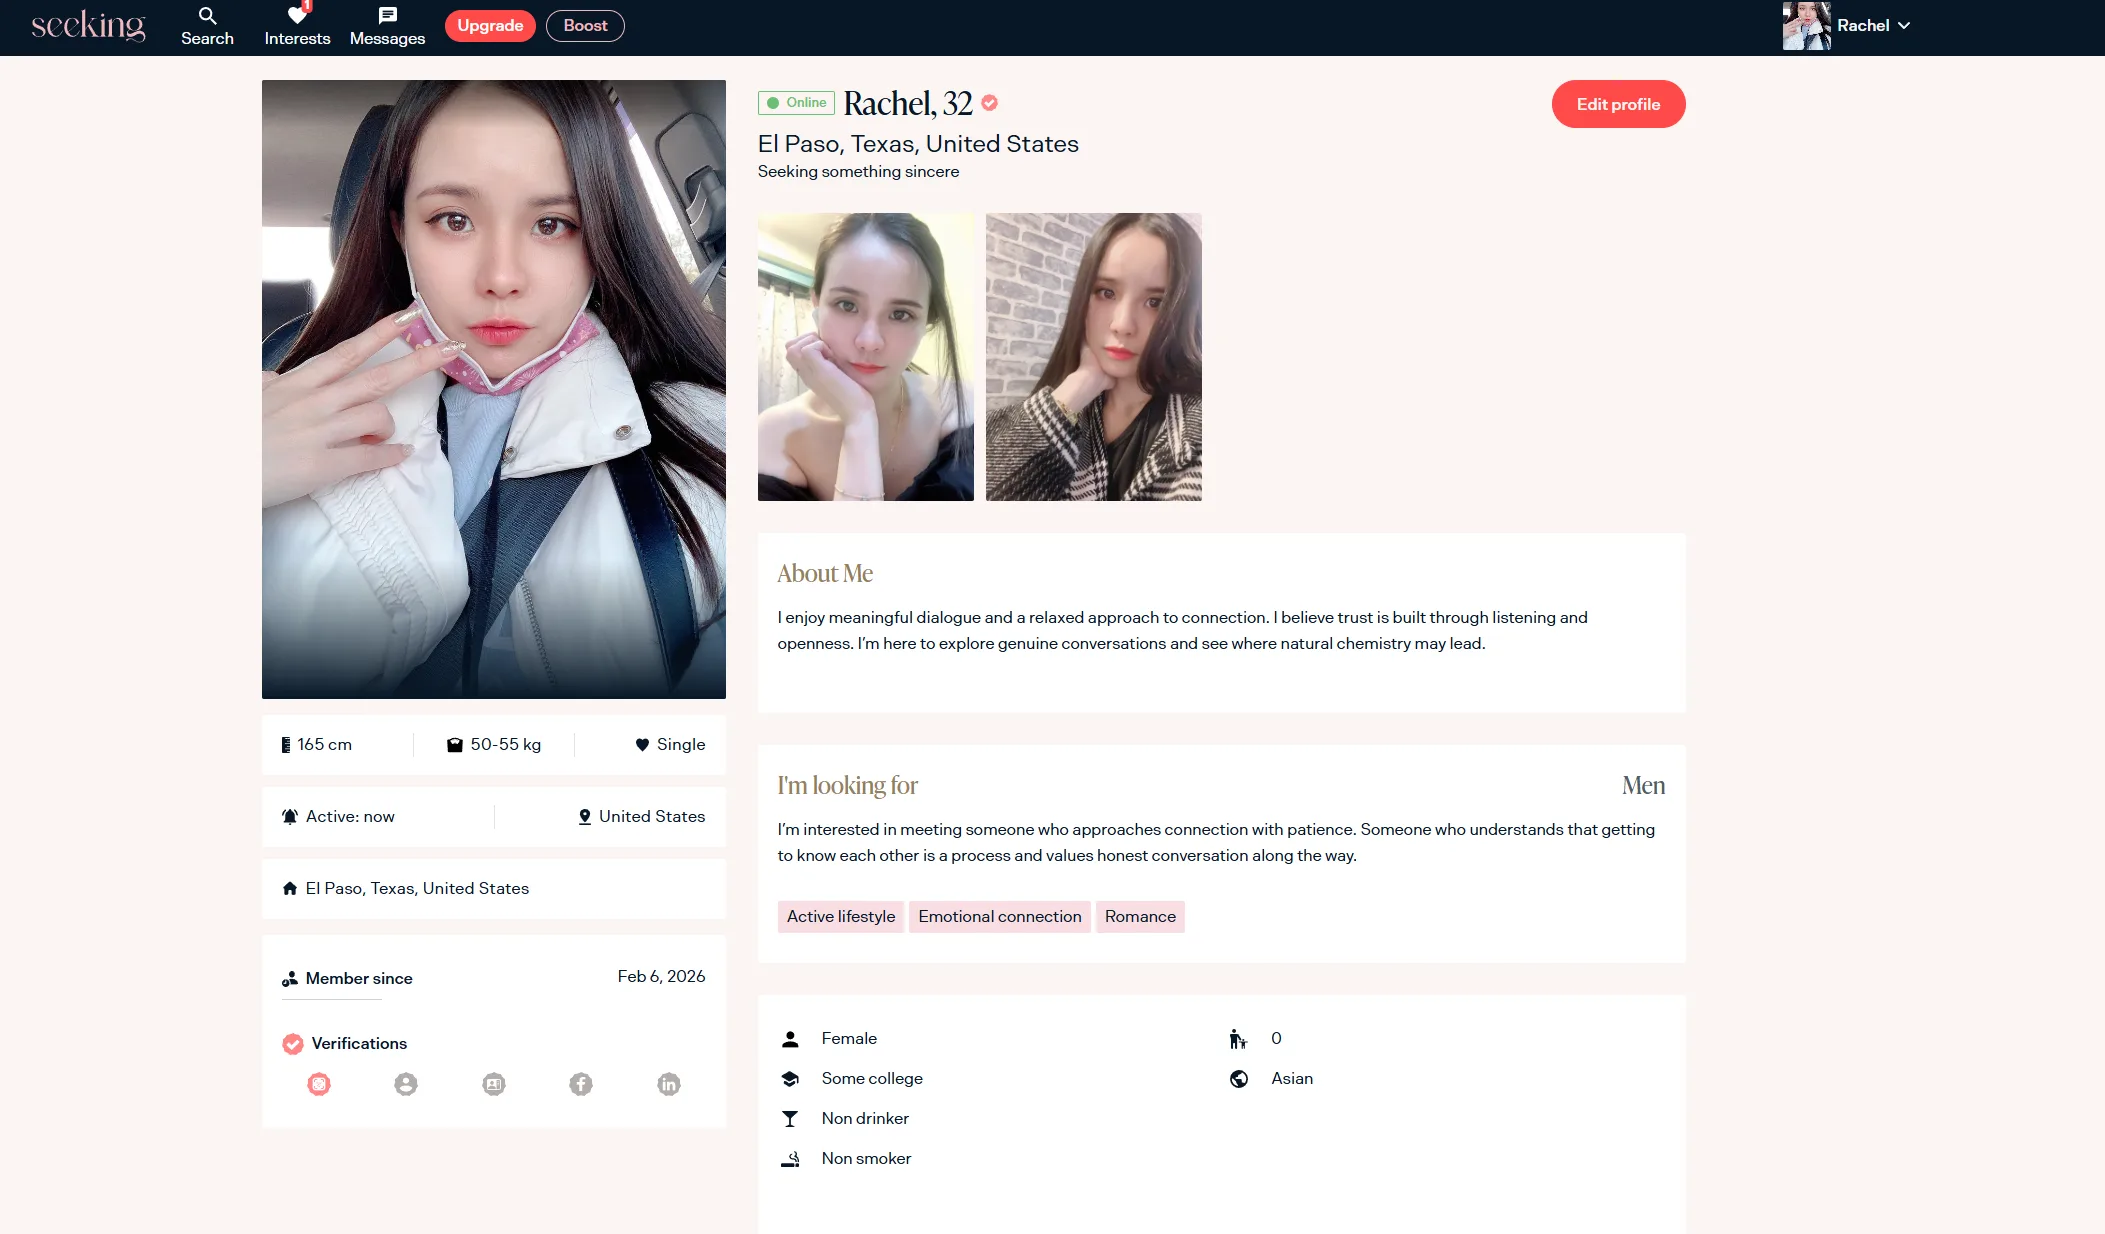This screenshot has width=2105, height=1234.
Task: Click the Facebook verification badge
Action: [581, 1084]
